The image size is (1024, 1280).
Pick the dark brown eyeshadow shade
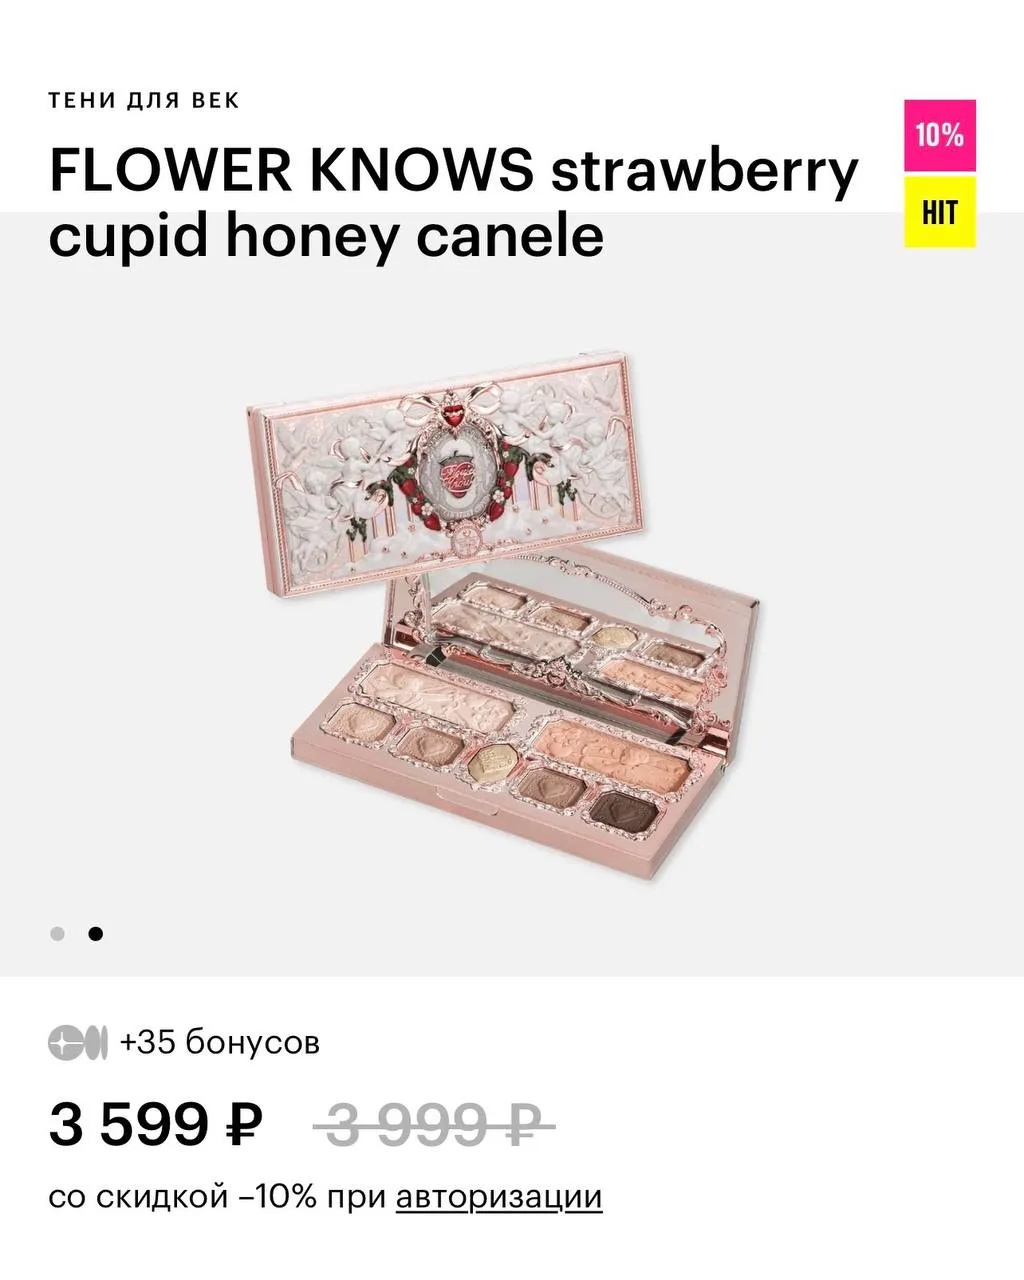(x=622, y=809)
